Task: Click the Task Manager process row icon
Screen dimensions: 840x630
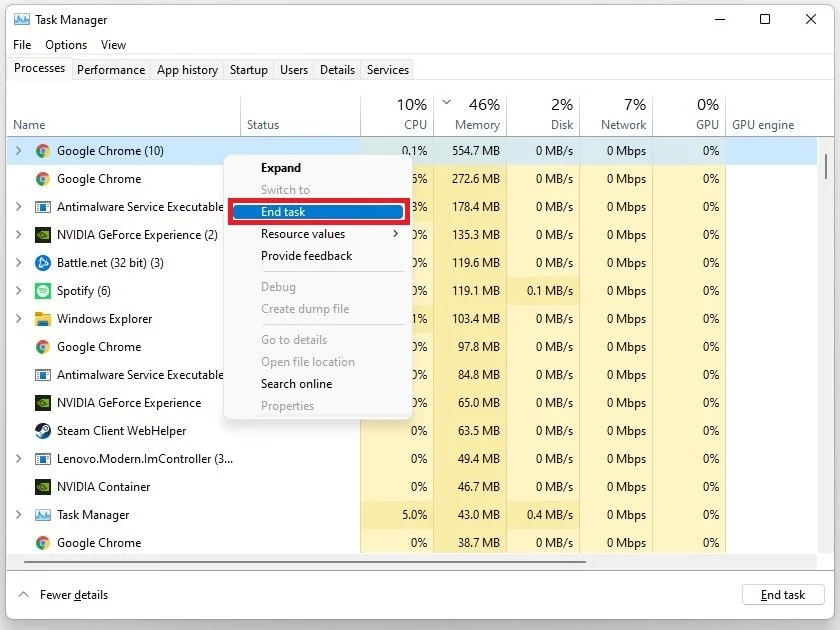Action: pyautogui.click(x=43, y=515)
